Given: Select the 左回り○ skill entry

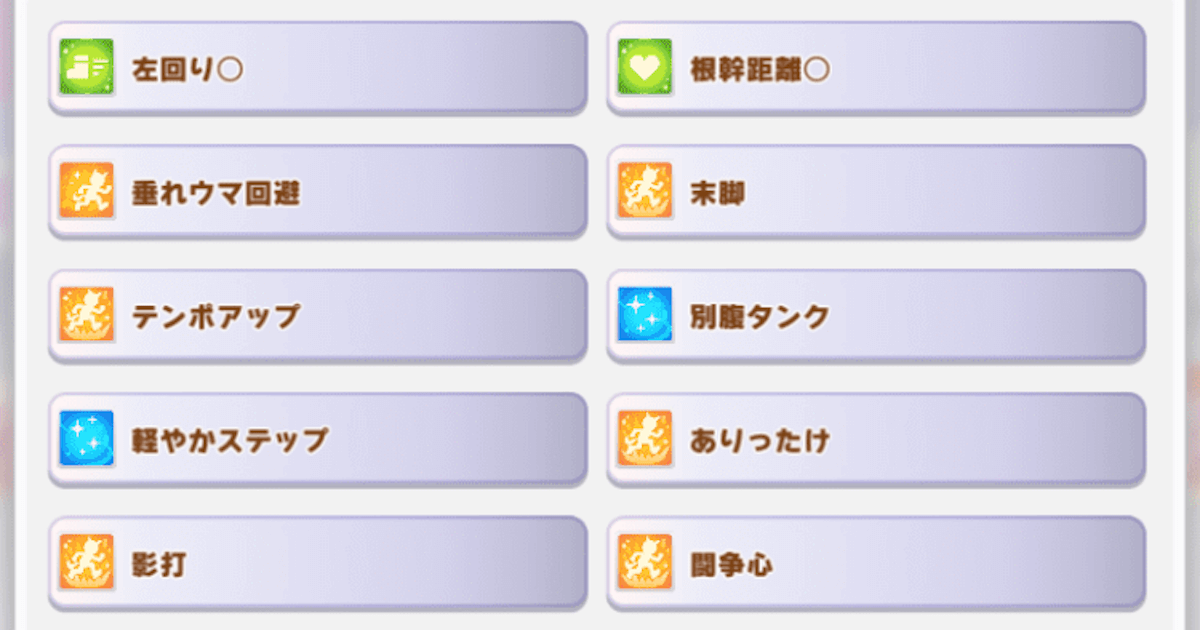Looking at the screenshot, I should (x=318, y=68).
